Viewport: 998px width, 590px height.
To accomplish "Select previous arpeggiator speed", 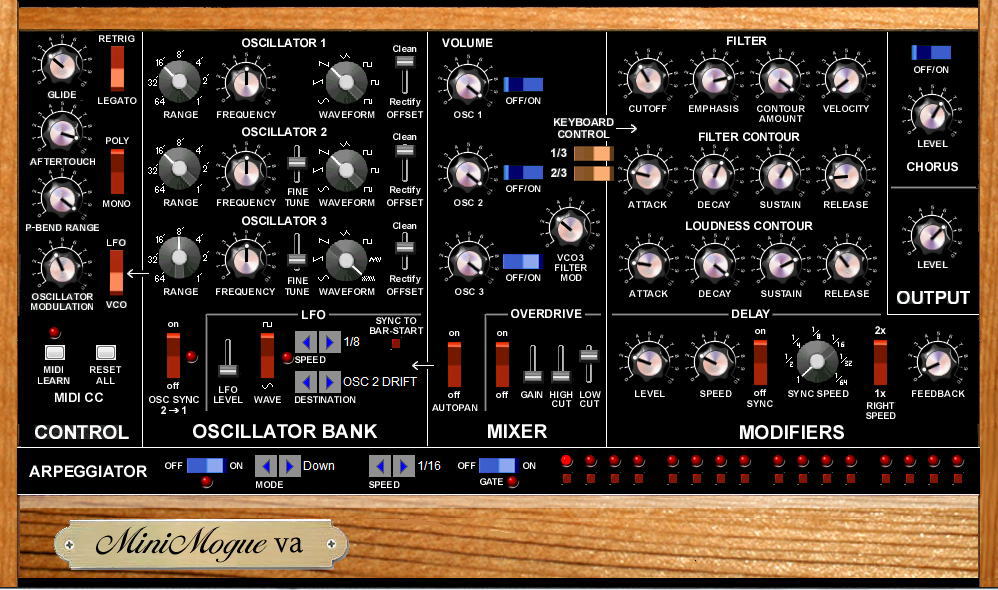I will point(380,466).
